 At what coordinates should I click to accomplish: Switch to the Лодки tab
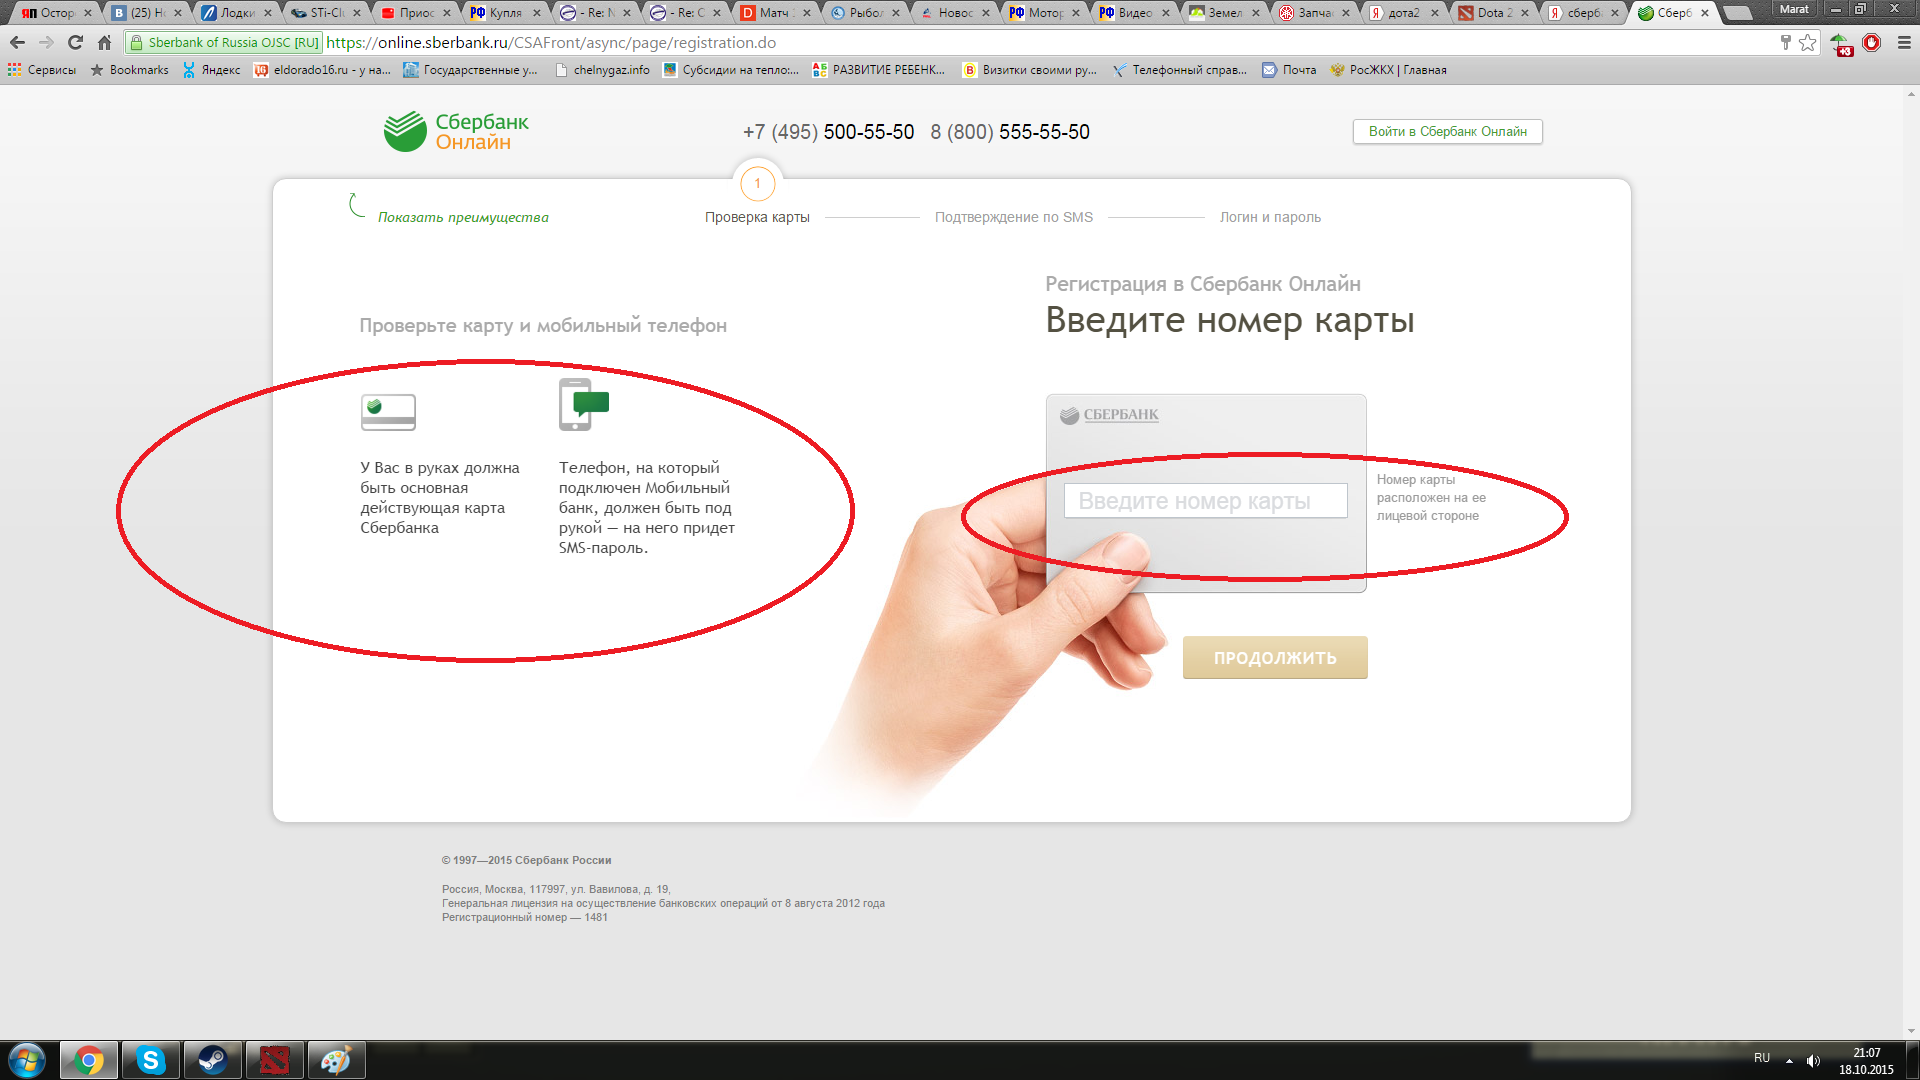(236, 13)
